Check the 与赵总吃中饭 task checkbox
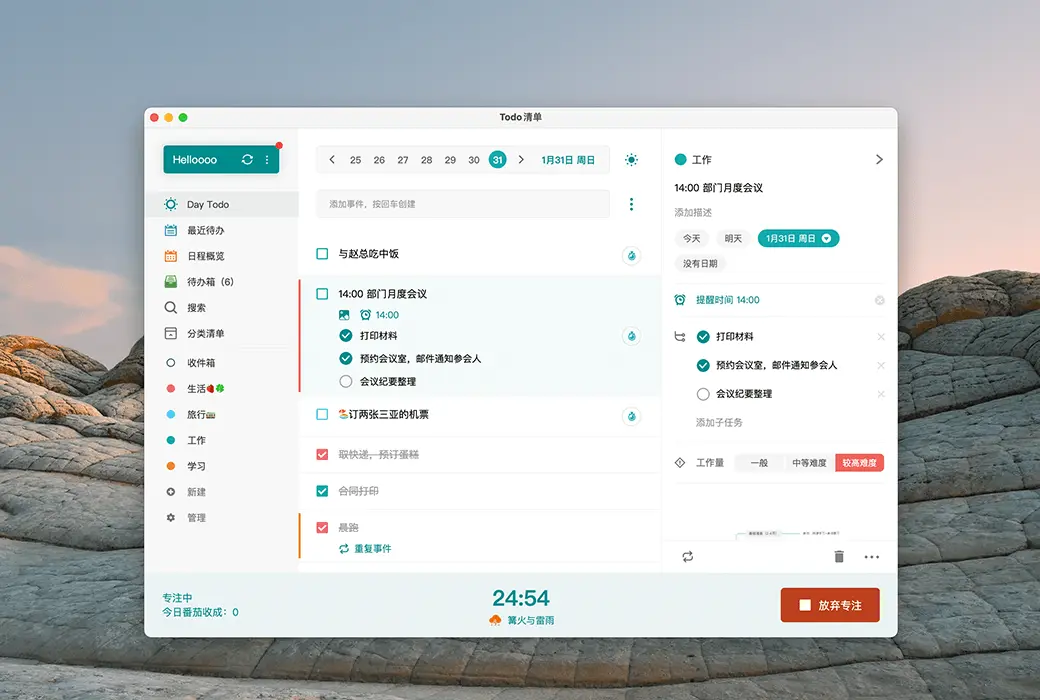Viewport: 1040px width, 700px height. (322, 253)
